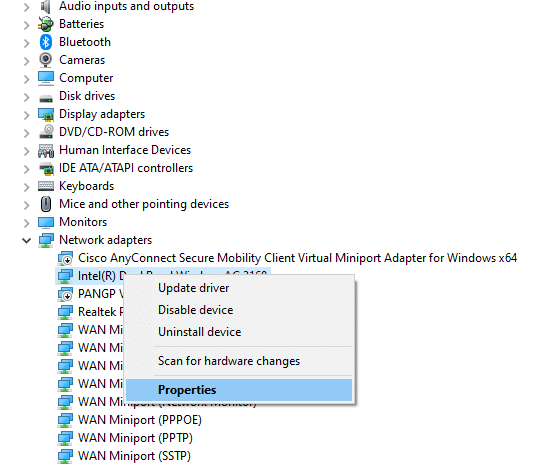Click the Batteries category icon
This screenshot has width=552, height=464.
(x=46, y=24)
